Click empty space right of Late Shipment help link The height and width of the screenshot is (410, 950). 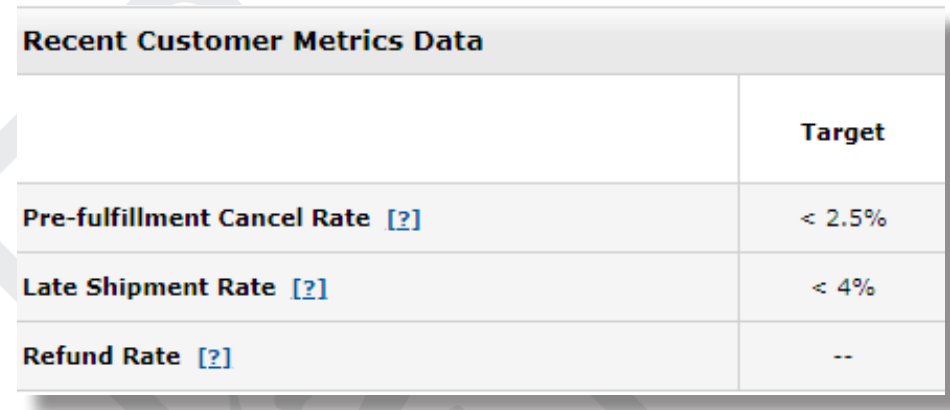(x=533, y=287)
